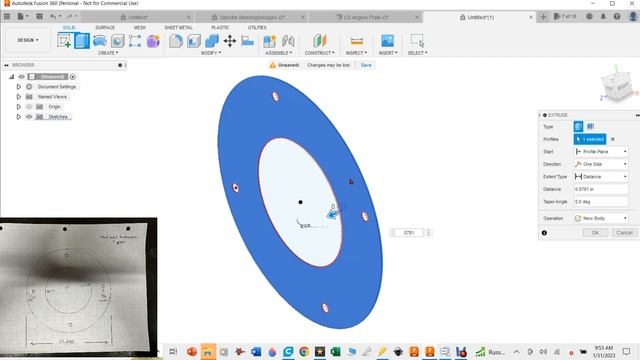Image resolution: width=640 pixels, height=360 pixels.
Task: Click the Save link in unsaved warning
Action: coord(366,65)
